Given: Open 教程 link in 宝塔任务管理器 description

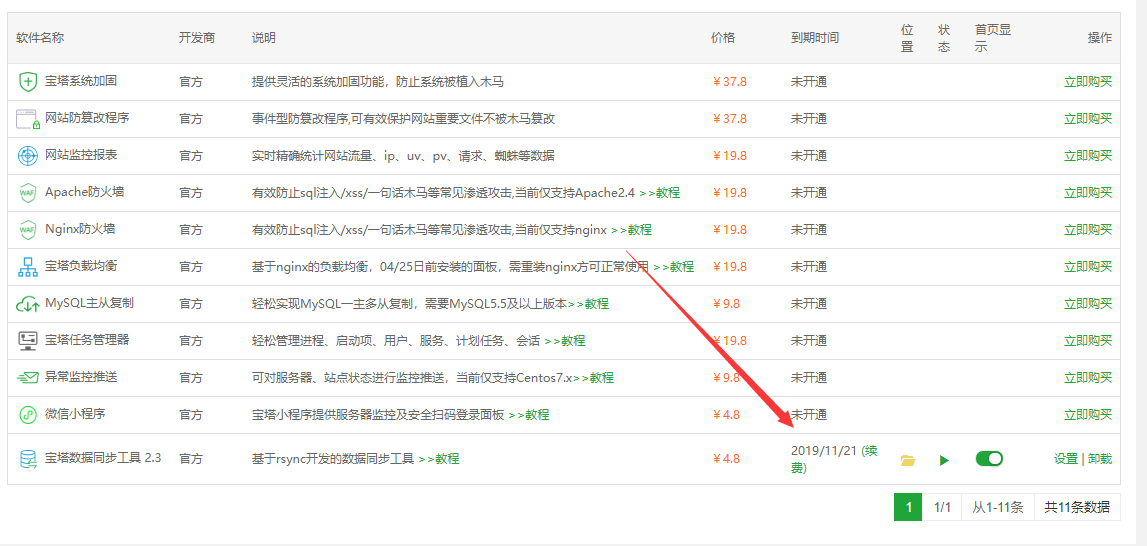Looking at the screenshot, I should pyautogui.click(x=565, y=340).
